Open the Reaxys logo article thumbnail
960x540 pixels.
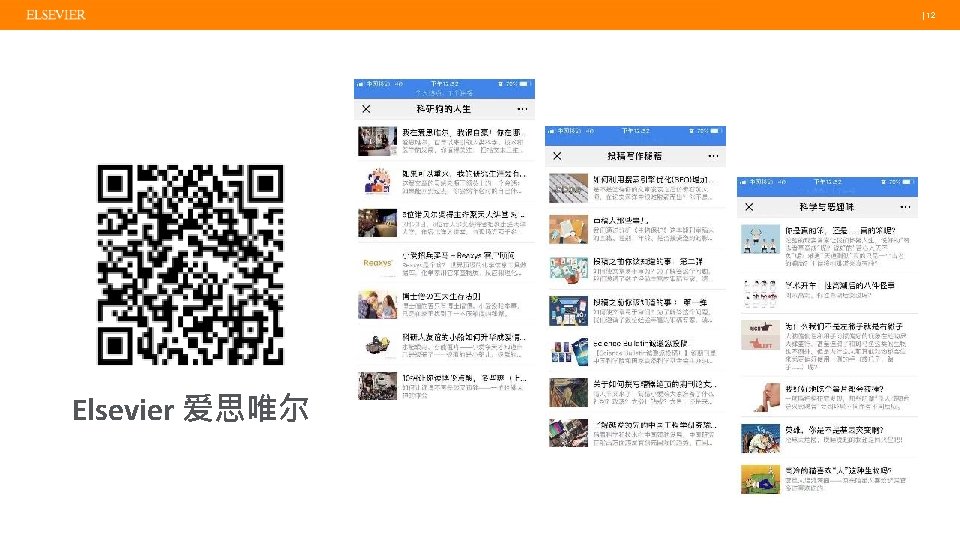point(377,263)
